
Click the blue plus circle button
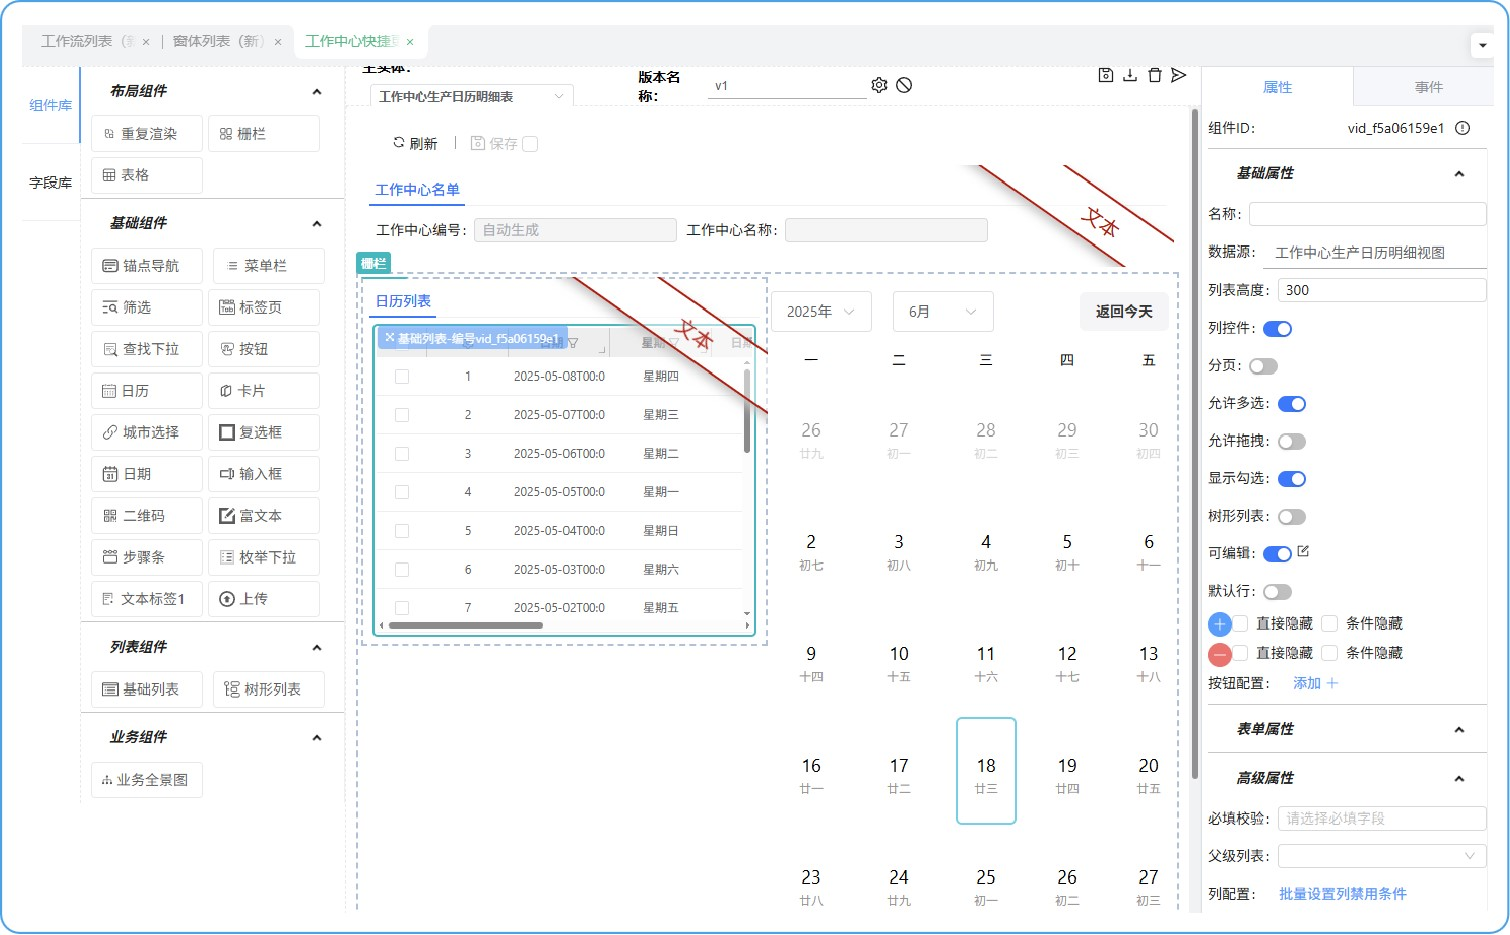pos(1219,625)
